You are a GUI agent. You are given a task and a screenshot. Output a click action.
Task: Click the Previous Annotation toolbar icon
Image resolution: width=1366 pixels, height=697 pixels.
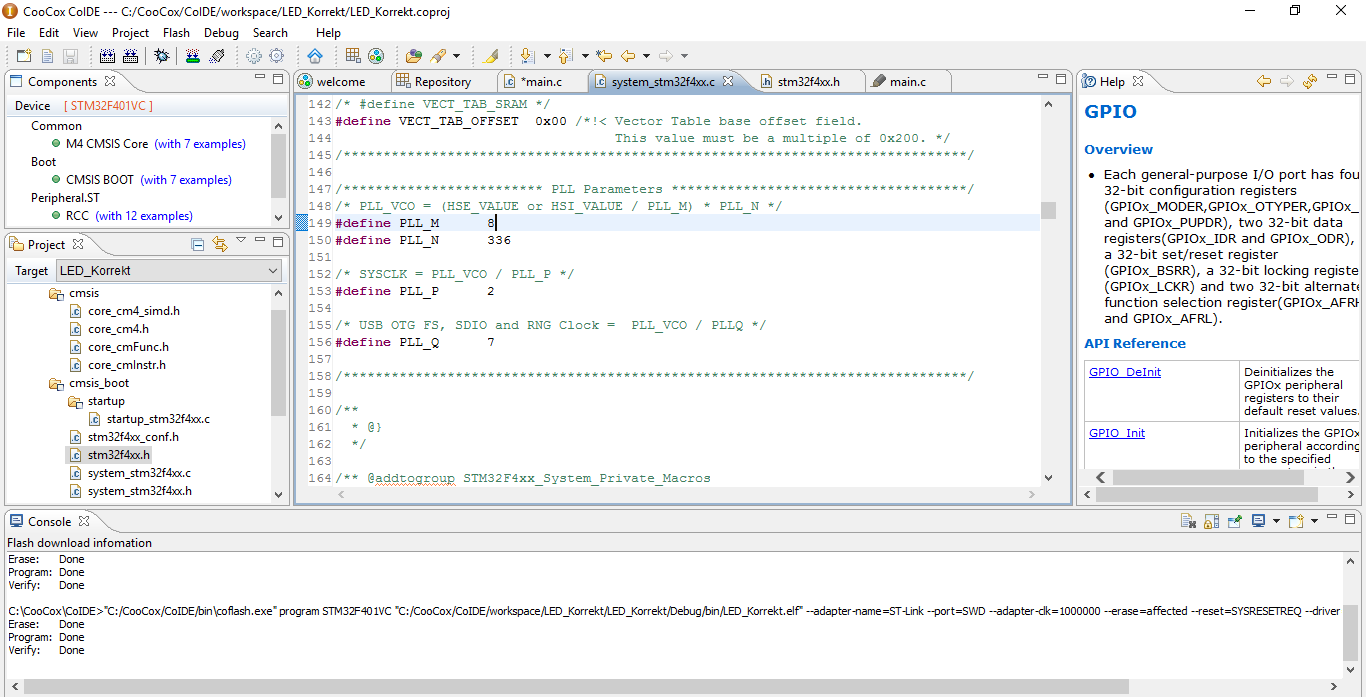[565, 56]
